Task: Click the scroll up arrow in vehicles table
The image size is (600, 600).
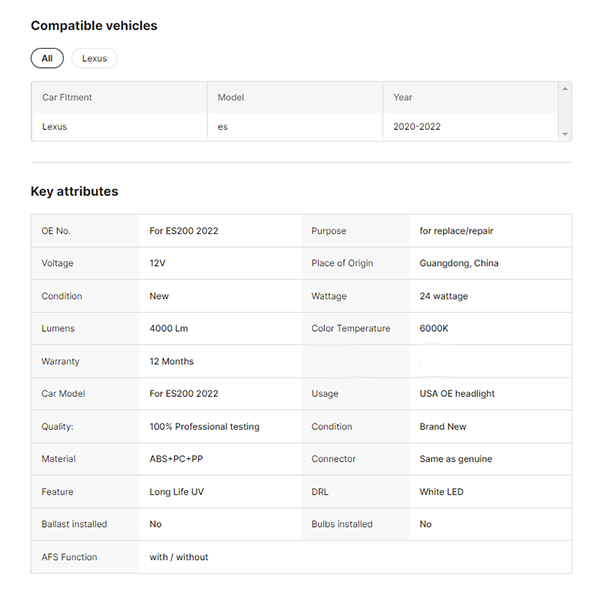Action: point(565,89)
